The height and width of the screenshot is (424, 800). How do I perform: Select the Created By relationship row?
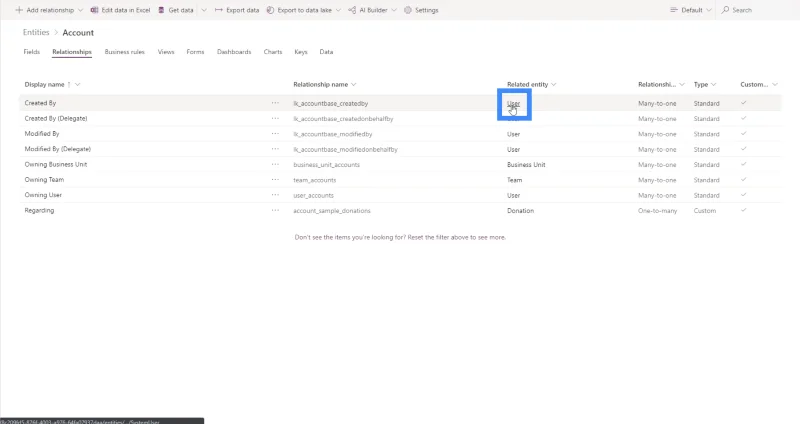(400, 103)
